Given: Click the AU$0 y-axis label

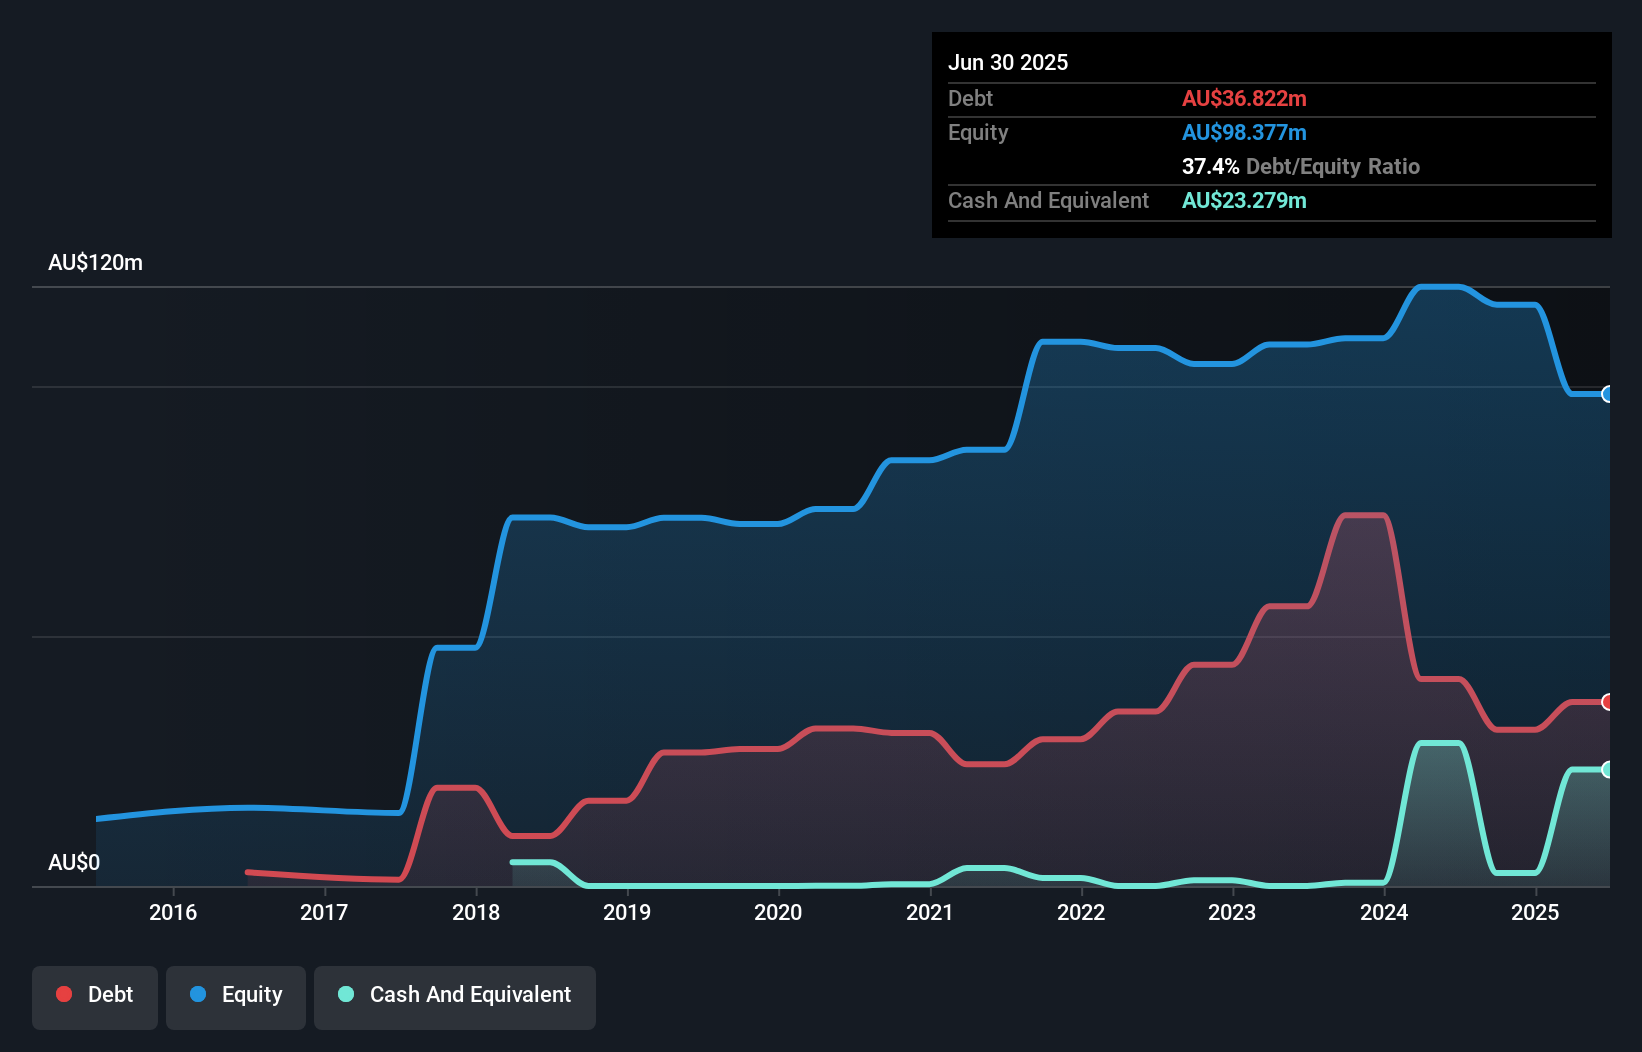Looking at the screenshot, I should tap(74, 863).
